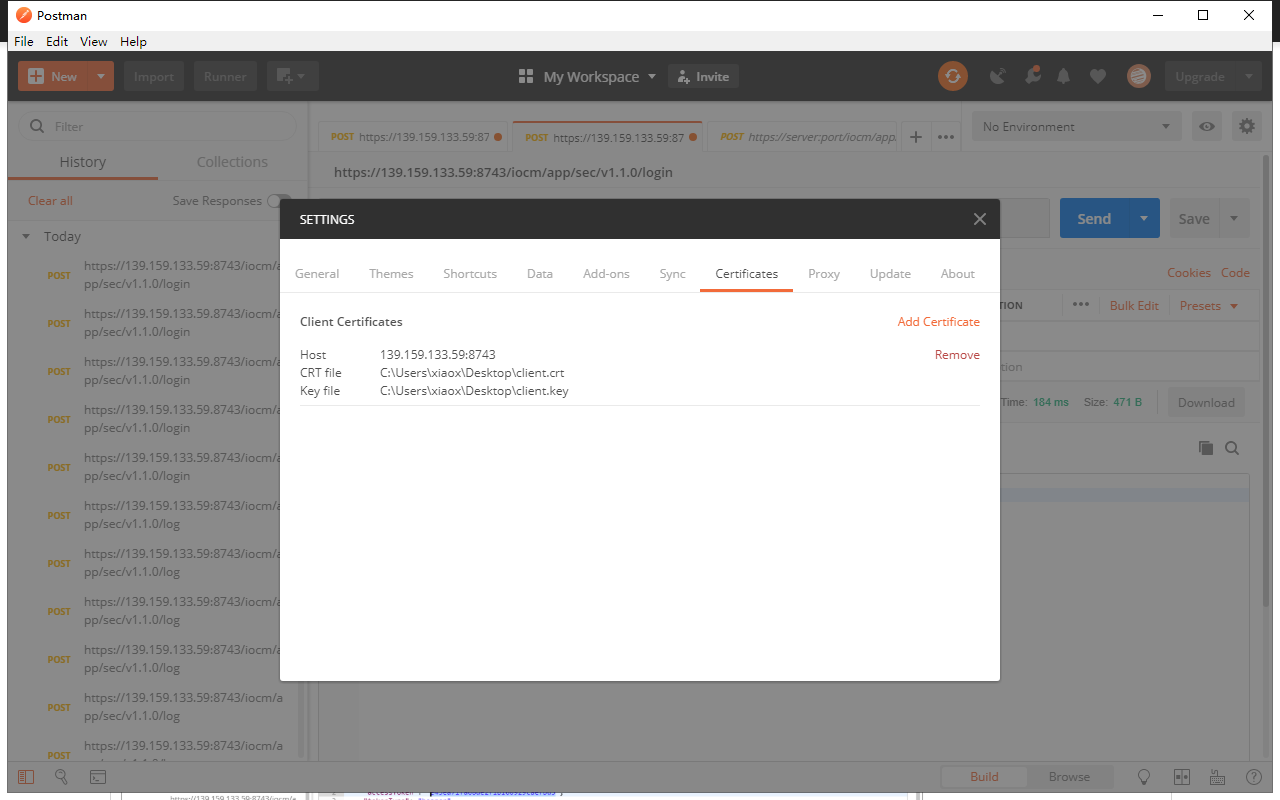Open the Cookies link

click(1189, 273)
